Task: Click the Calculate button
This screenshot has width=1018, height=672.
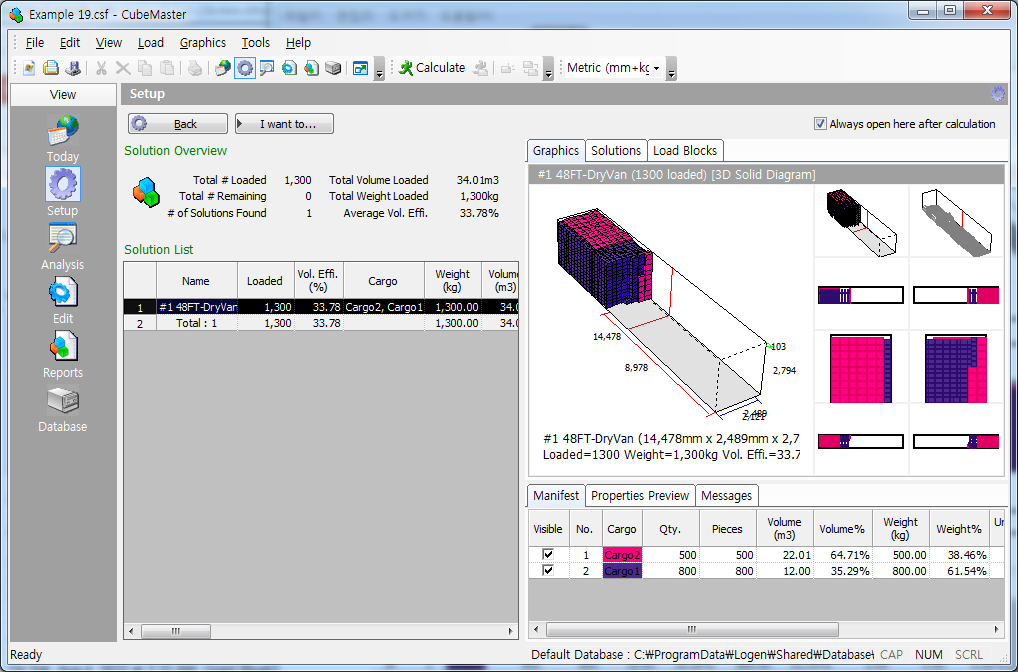Action: pos(434,68)
